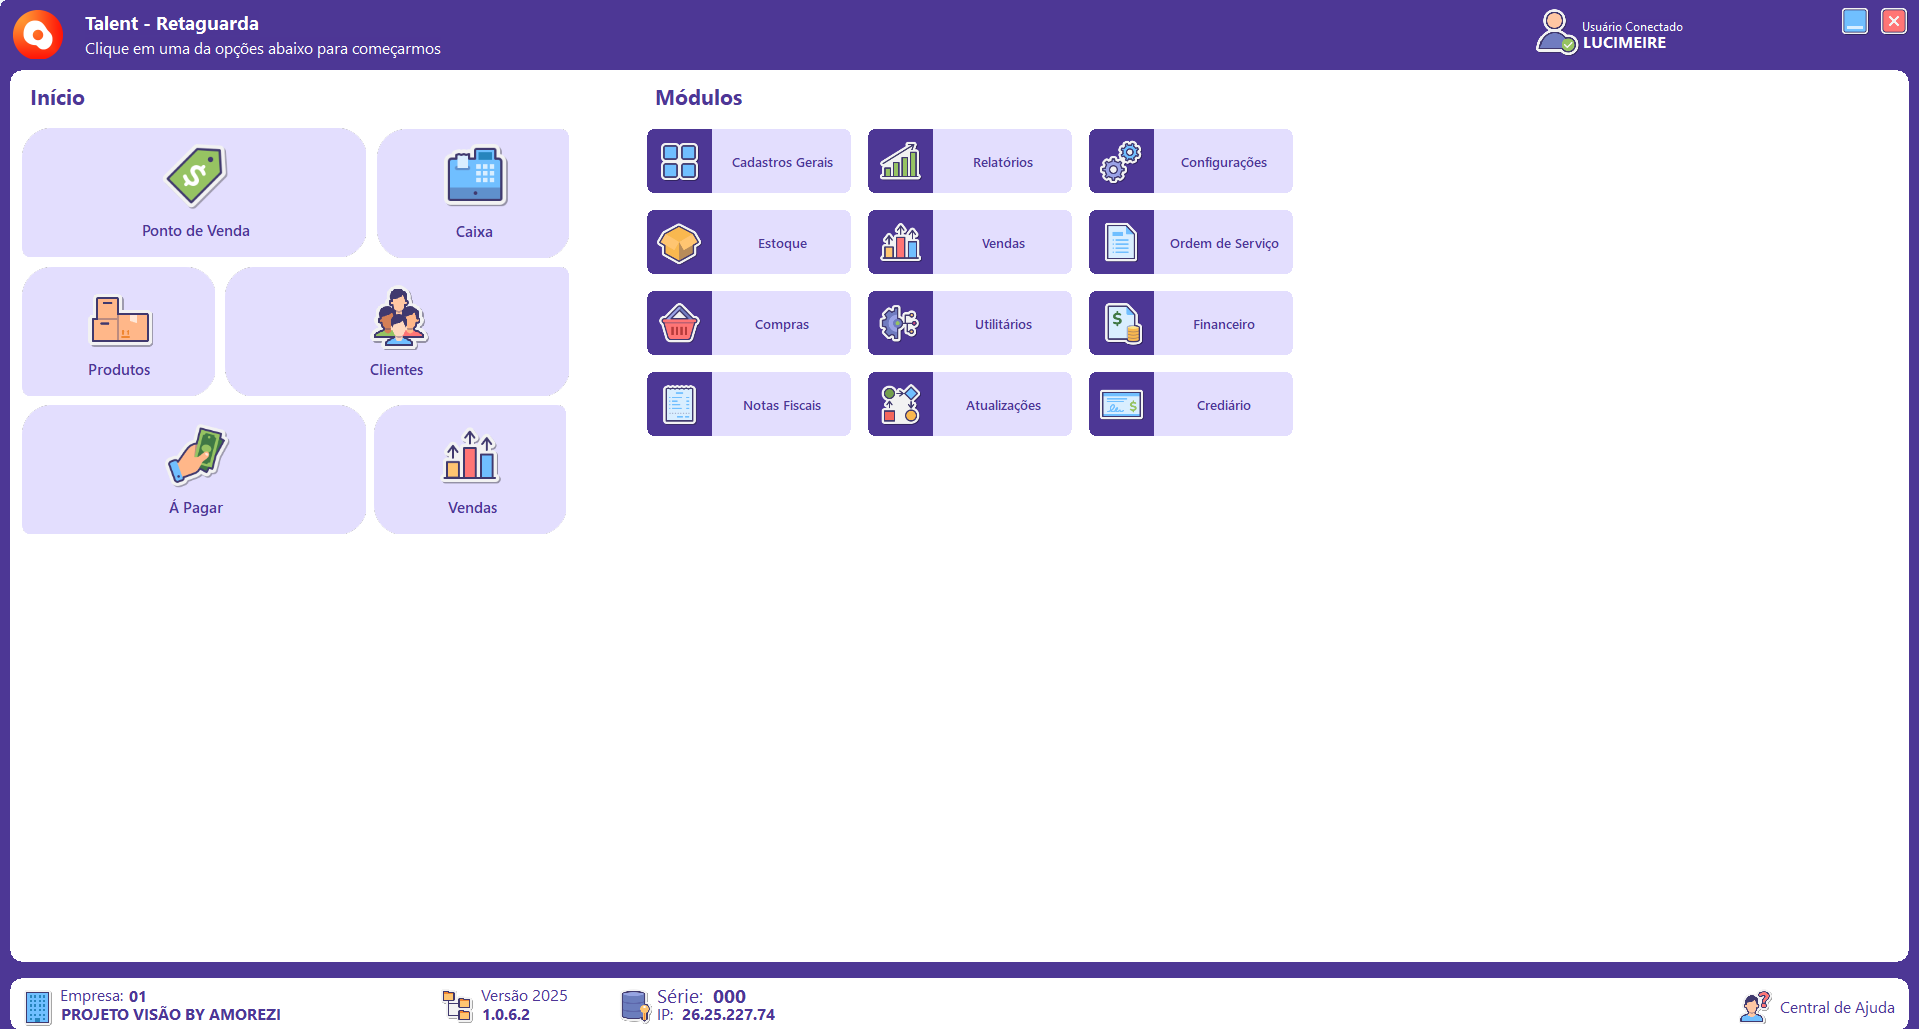Open Cadastros Gerais module
This screenshot has width=1919, height=1029.
click(781, 162)
